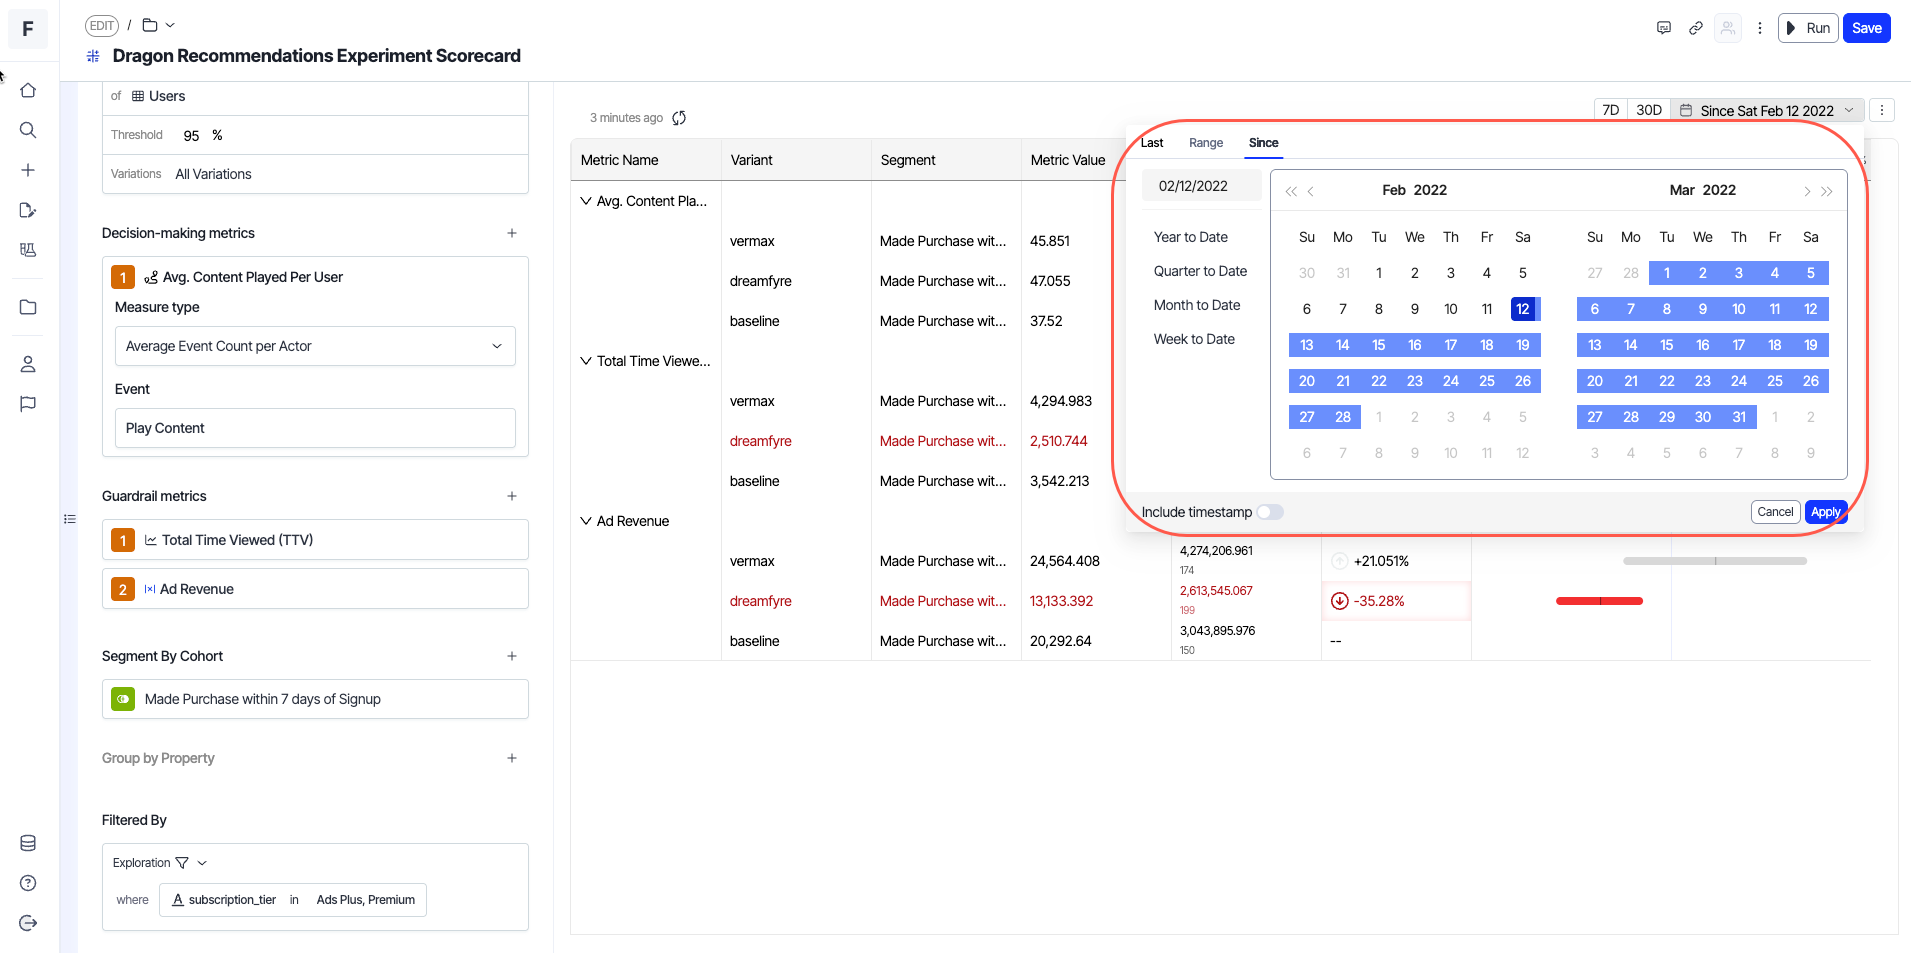Screen dimensions: 1911x953
Task: Go to next month with right arrow
Action: pyautogui.click(x=1807, y=191)
